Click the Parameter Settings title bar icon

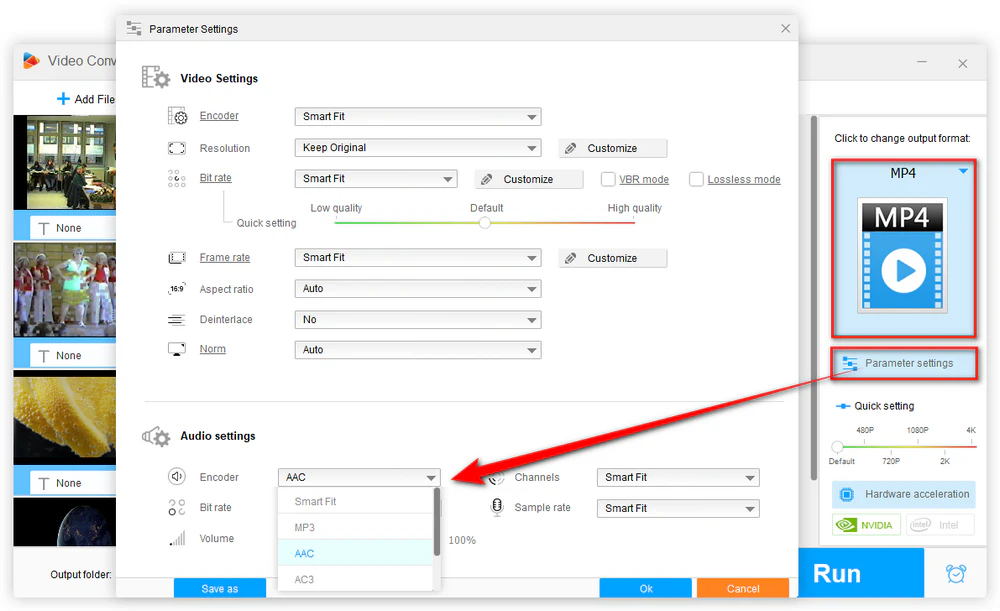[x=134, y=29]
